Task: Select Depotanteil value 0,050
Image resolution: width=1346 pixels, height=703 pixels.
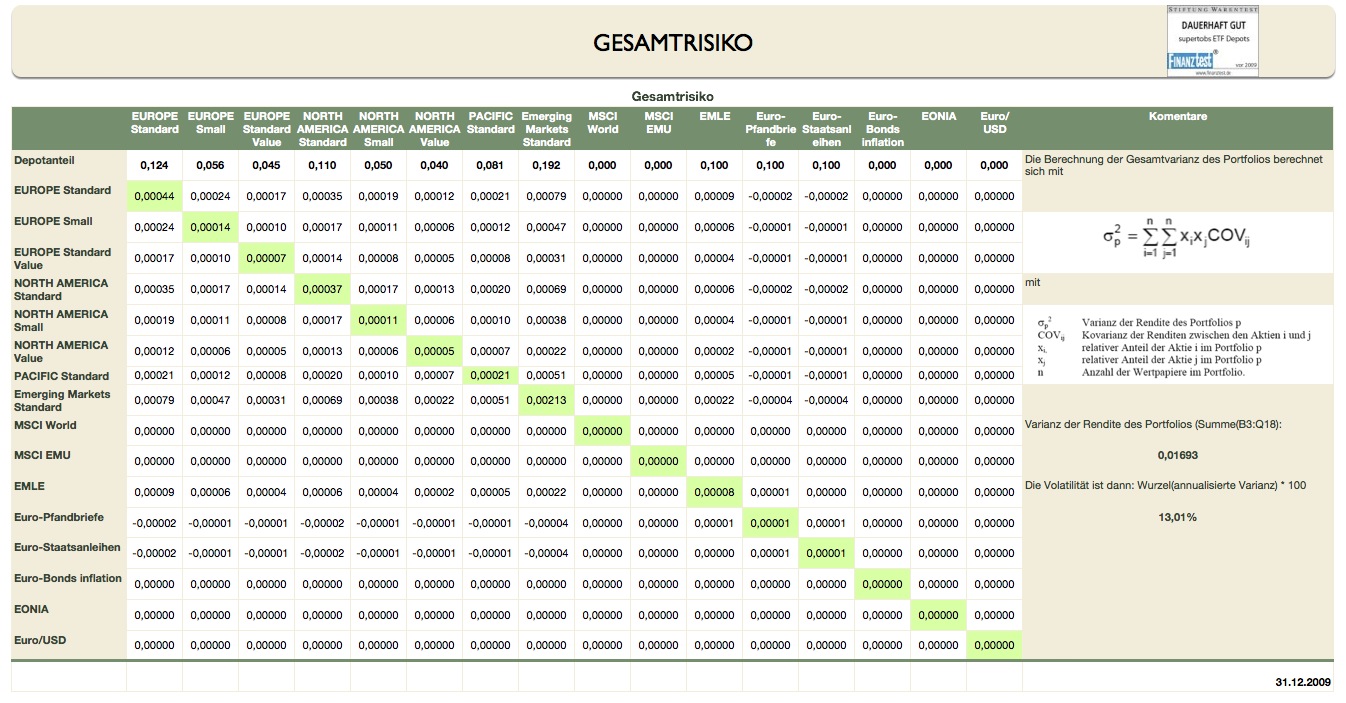Action: point(378,166)
